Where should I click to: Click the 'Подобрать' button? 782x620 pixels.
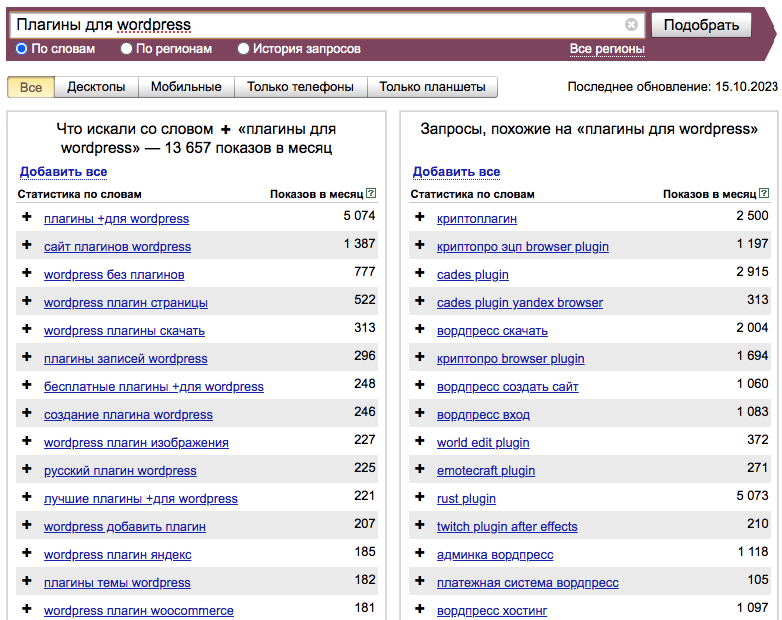[x=701, y=25]
